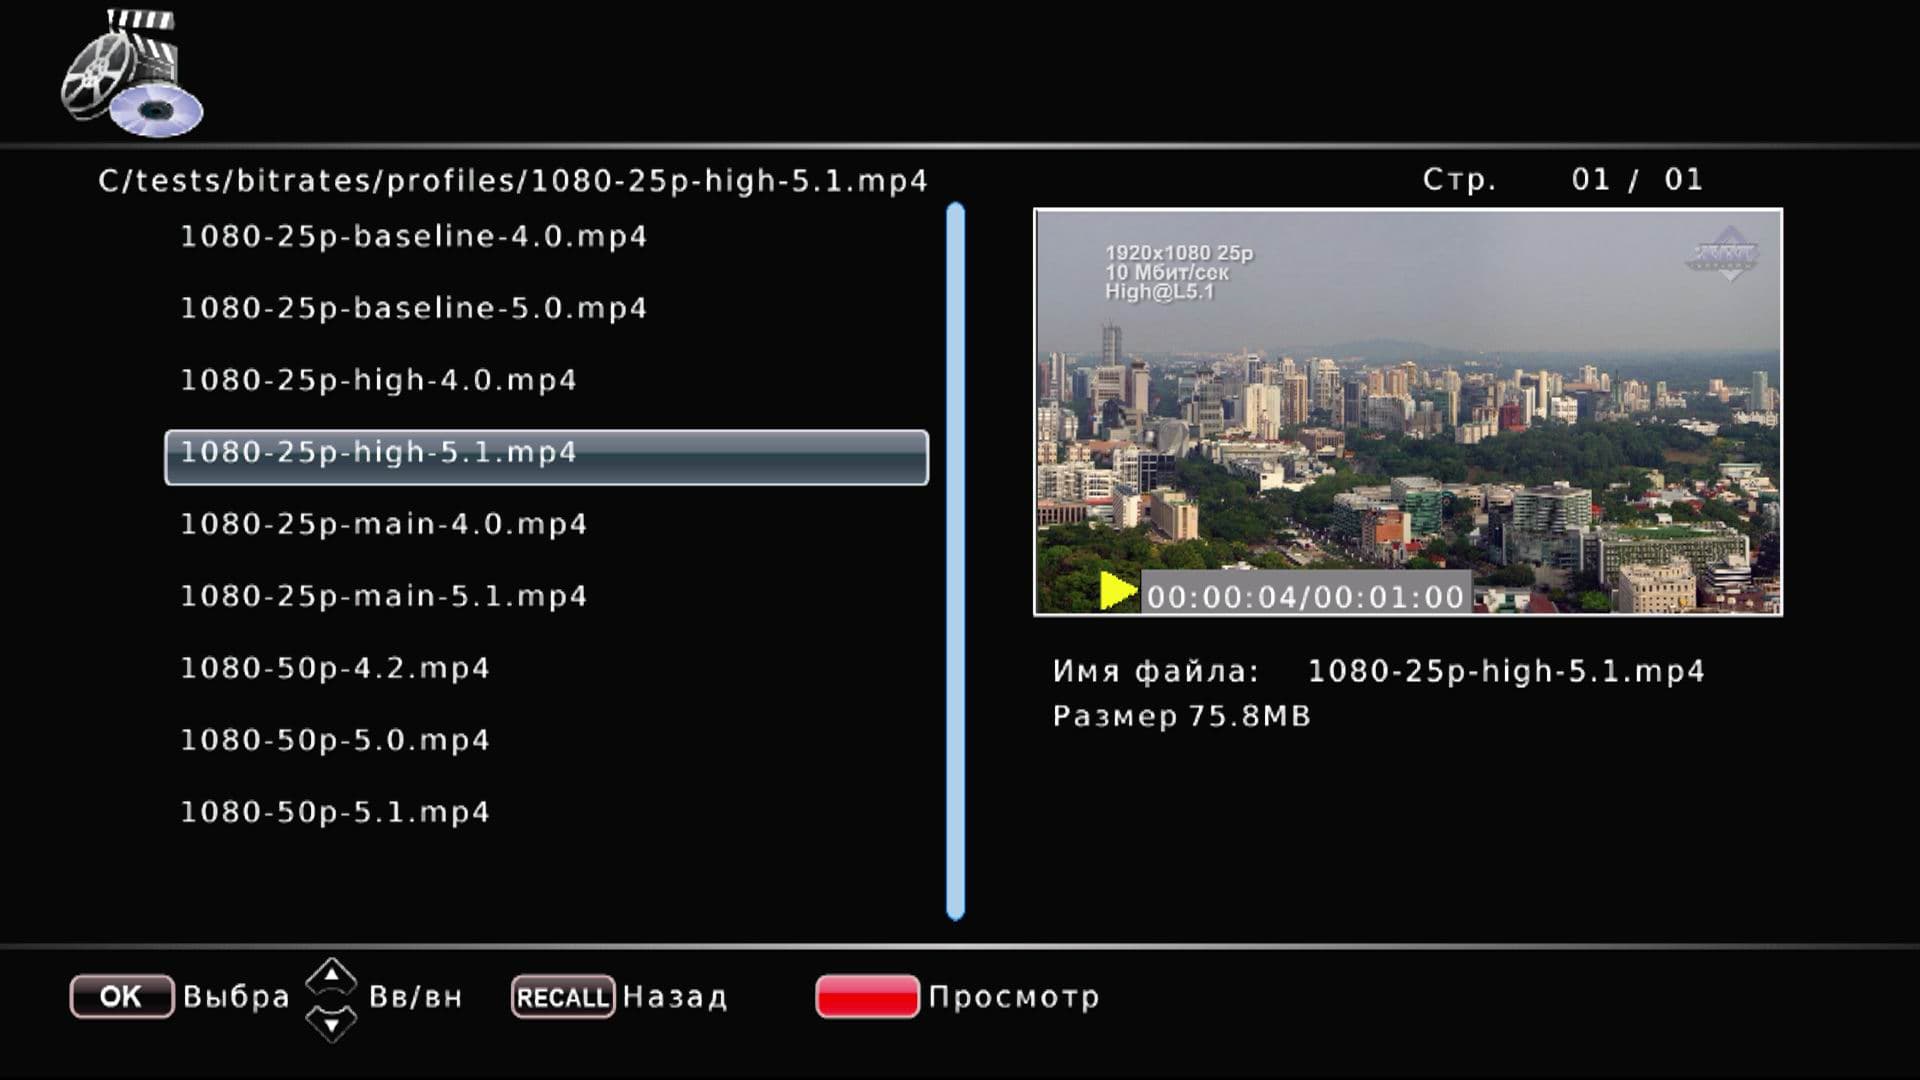Viewport: 1920px width, 1080px height.
Task: Select file 1080-25p-main-4.0.mp4
Action: [x=383, y=525]
